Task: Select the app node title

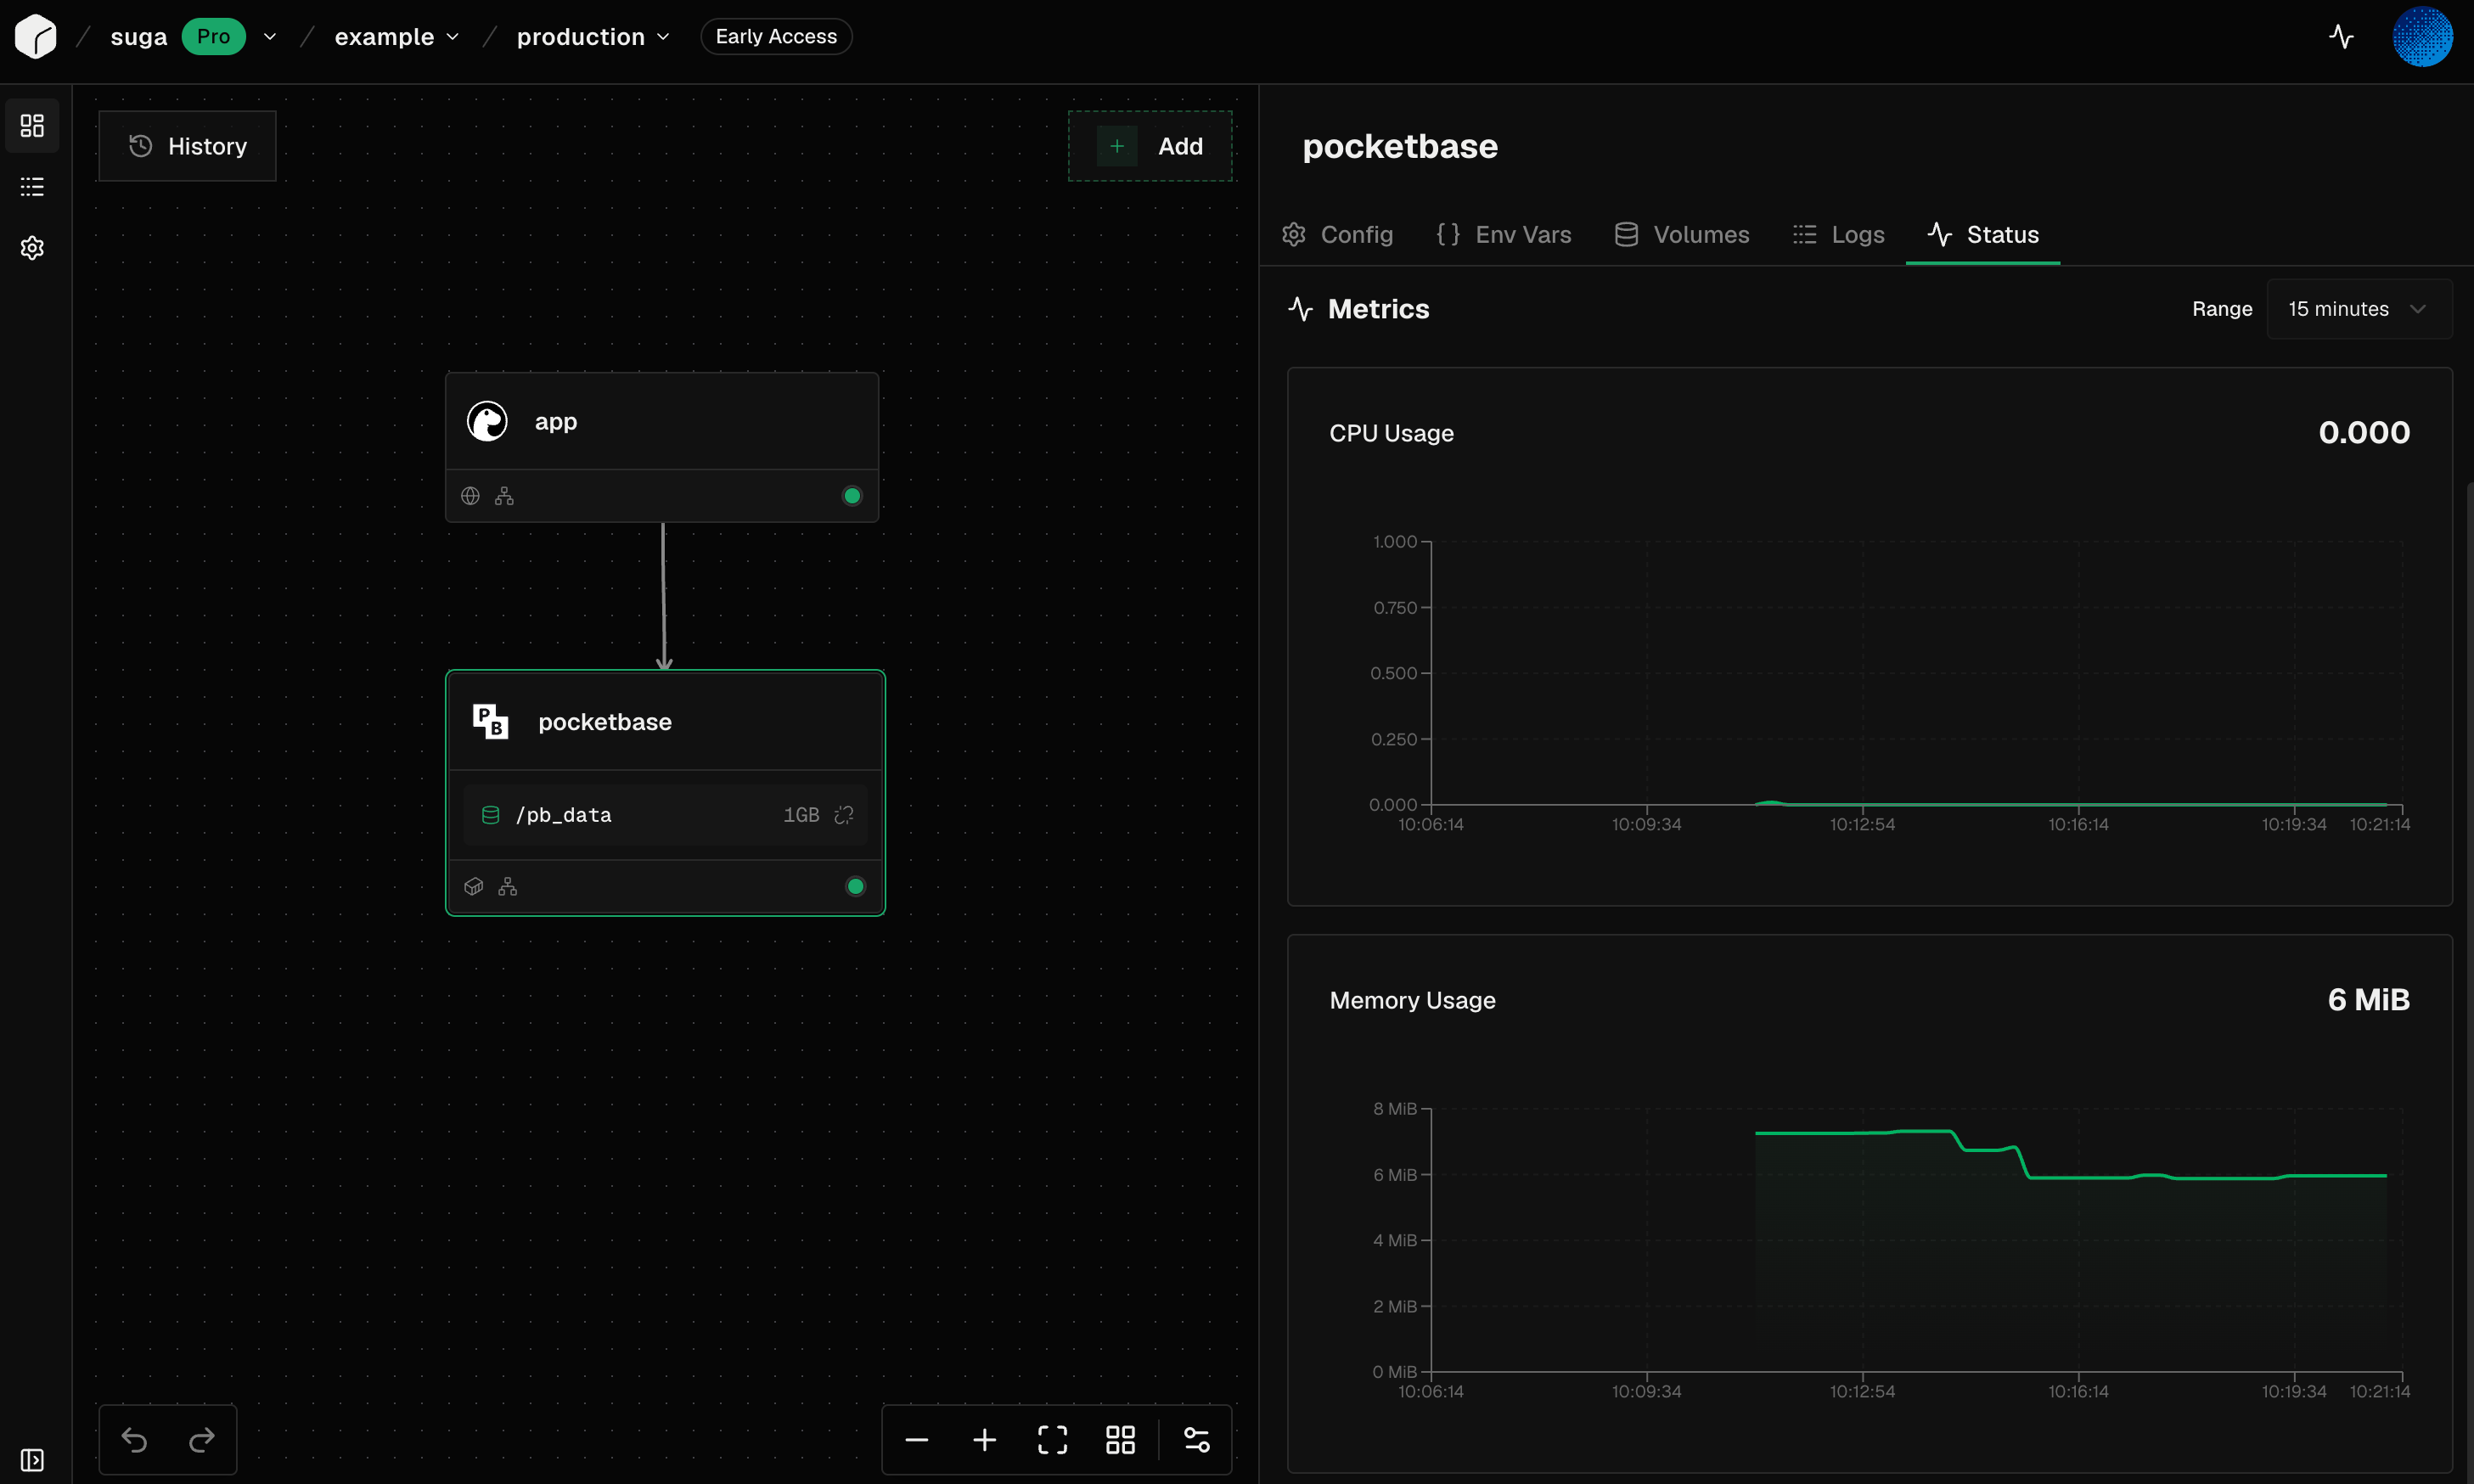Action: [x=556, y=422]
